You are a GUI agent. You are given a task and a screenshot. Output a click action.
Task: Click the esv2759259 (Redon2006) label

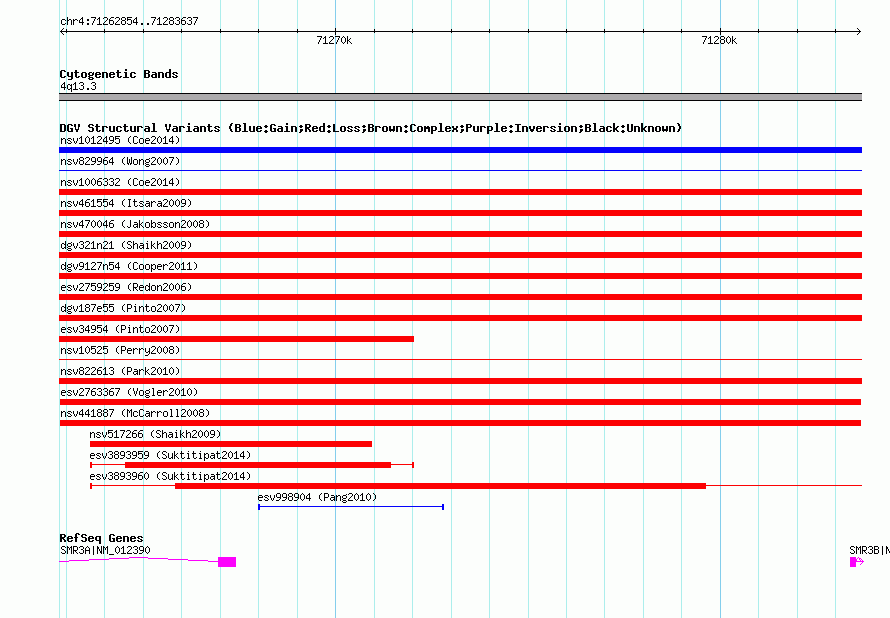click(x=126, y=287)
